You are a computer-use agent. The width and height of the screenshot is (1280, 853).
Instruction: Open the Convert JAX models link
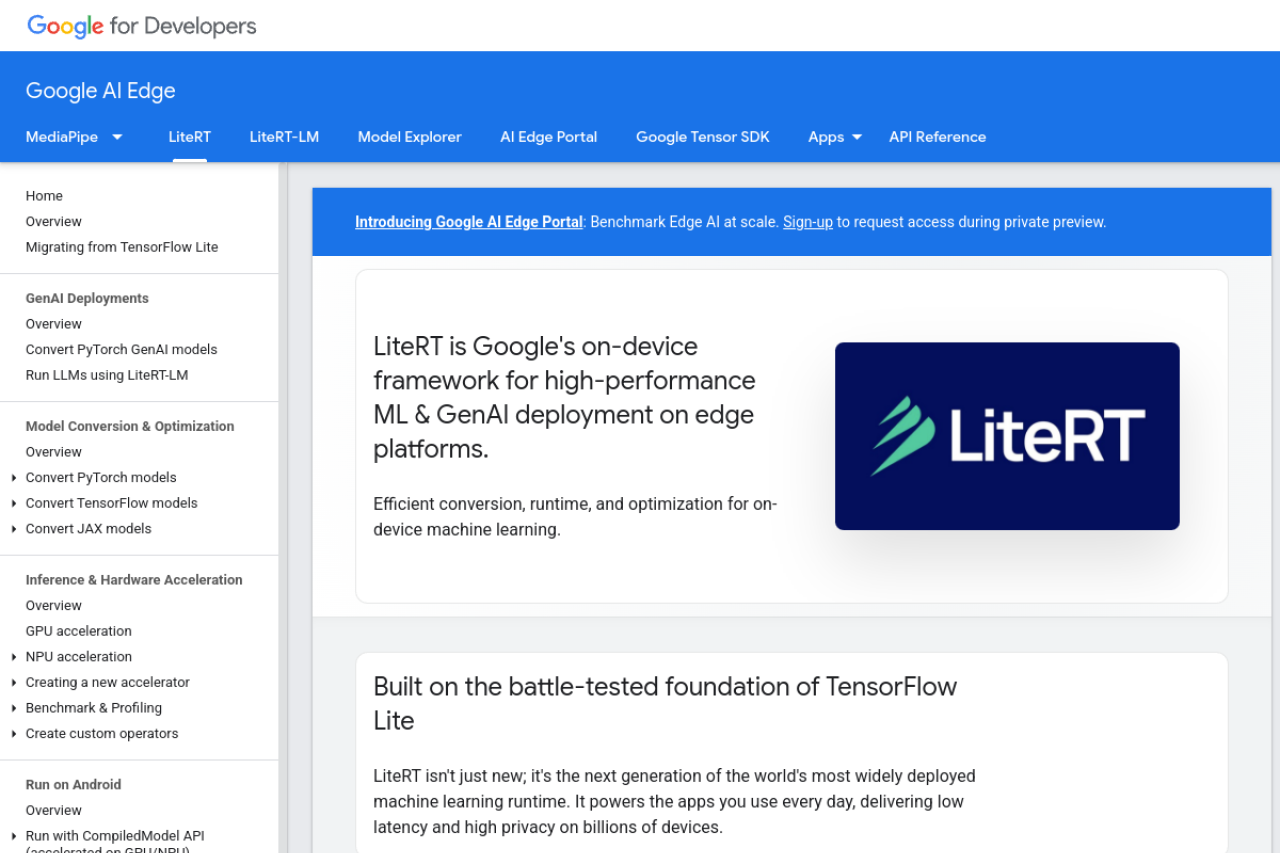(89, 528)
